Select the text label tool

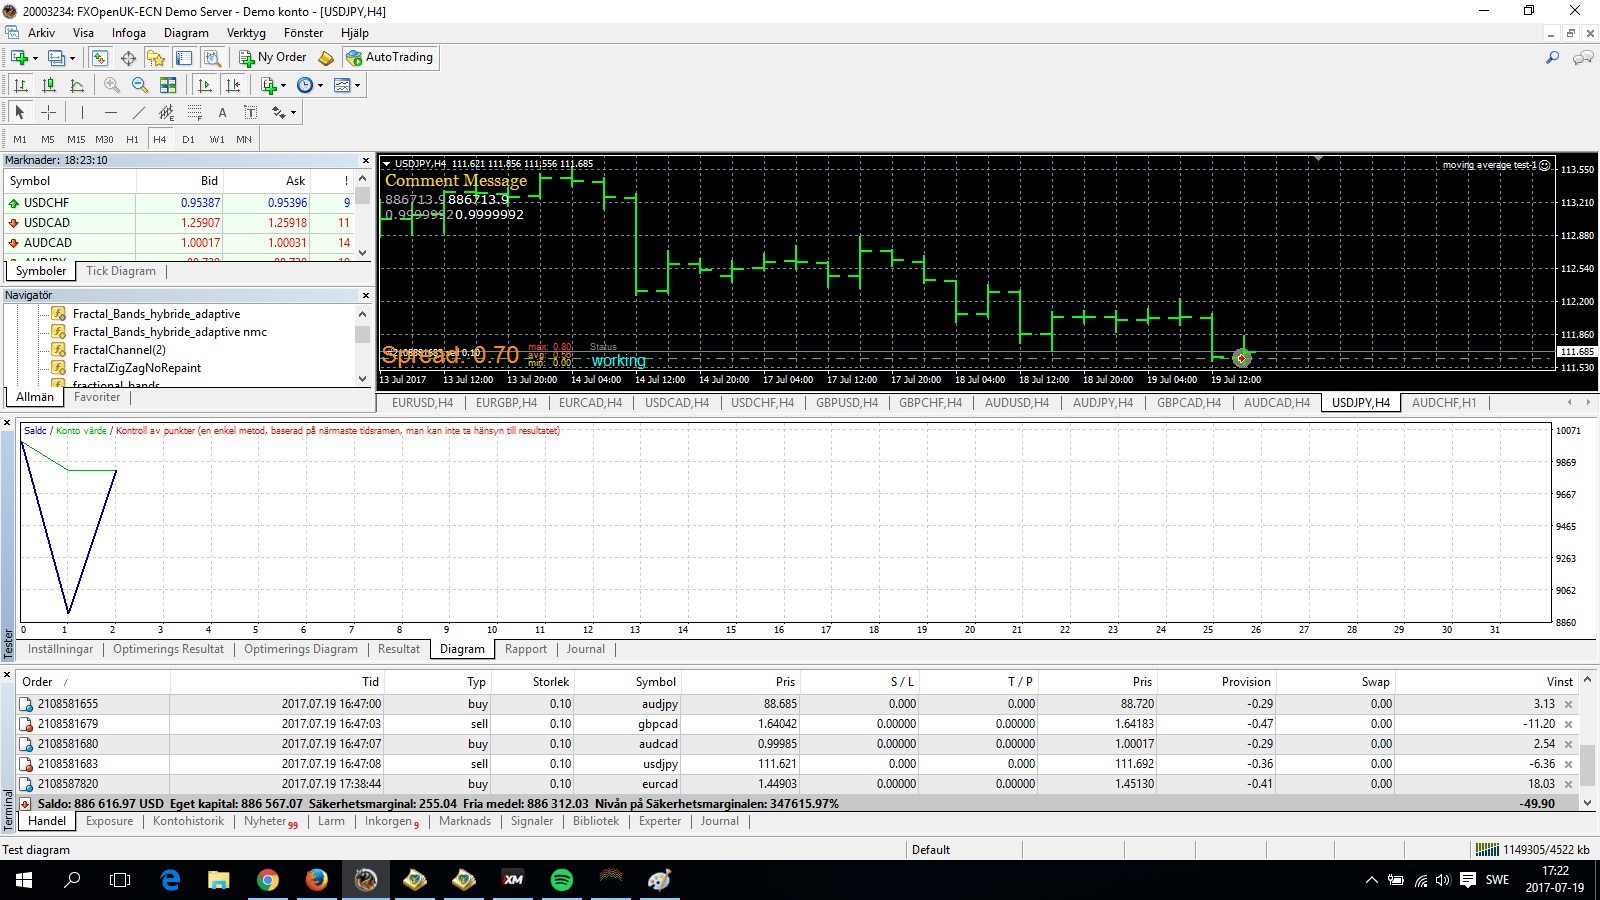point(250,112)
